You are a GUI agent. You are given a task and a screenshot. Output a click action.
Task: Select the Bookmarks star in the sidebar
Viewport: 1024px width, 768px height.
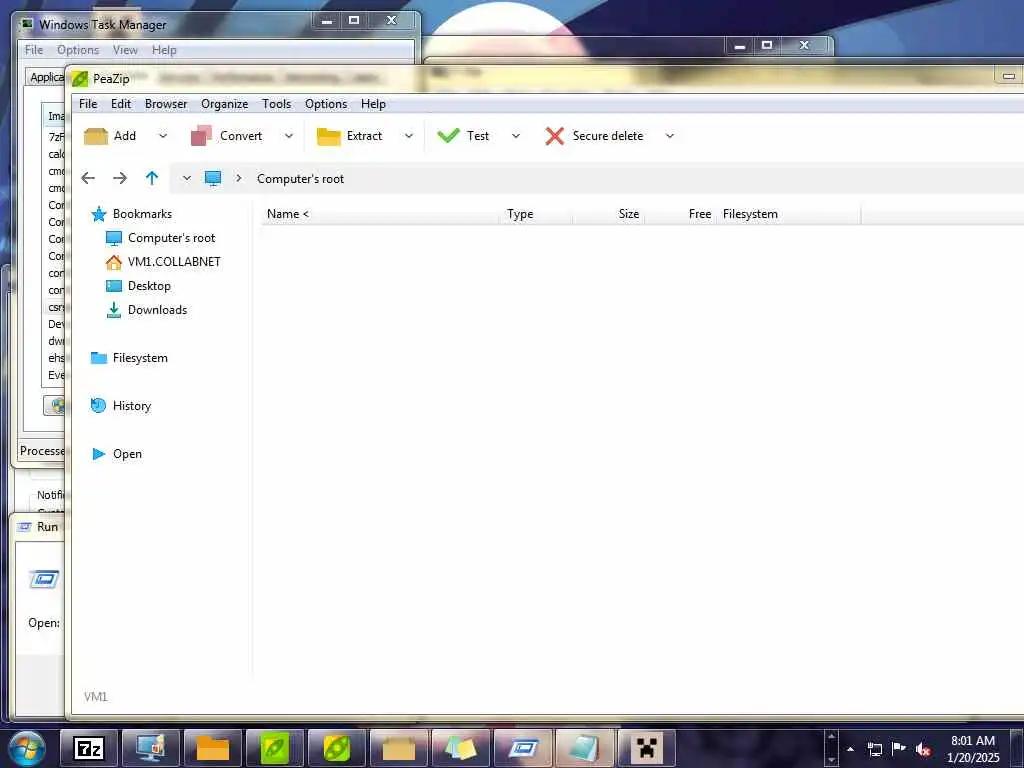(99, 214)
